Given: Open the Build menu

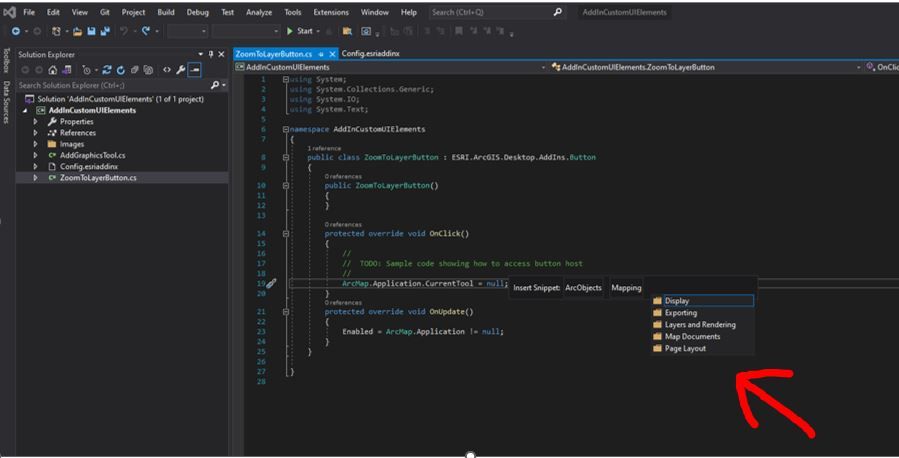Looking at the screenshot, I should [x=165, y=12].
